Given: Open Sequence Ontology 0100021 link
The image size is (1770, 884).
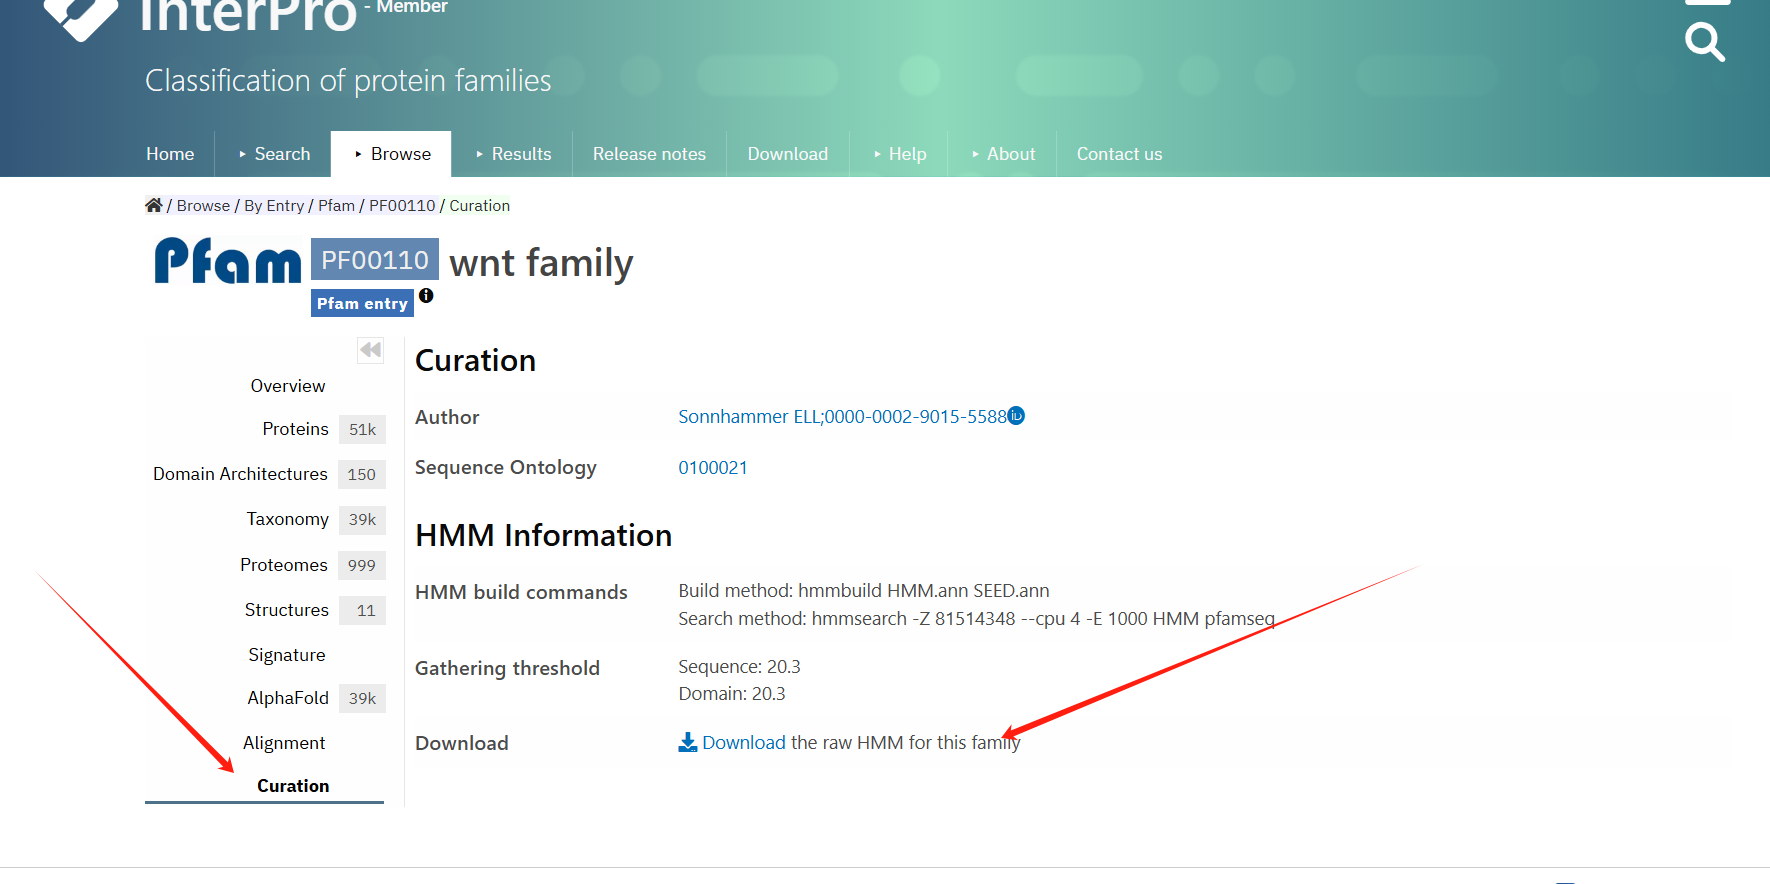Looking at the screenshot, I should [x=713, y=468].
